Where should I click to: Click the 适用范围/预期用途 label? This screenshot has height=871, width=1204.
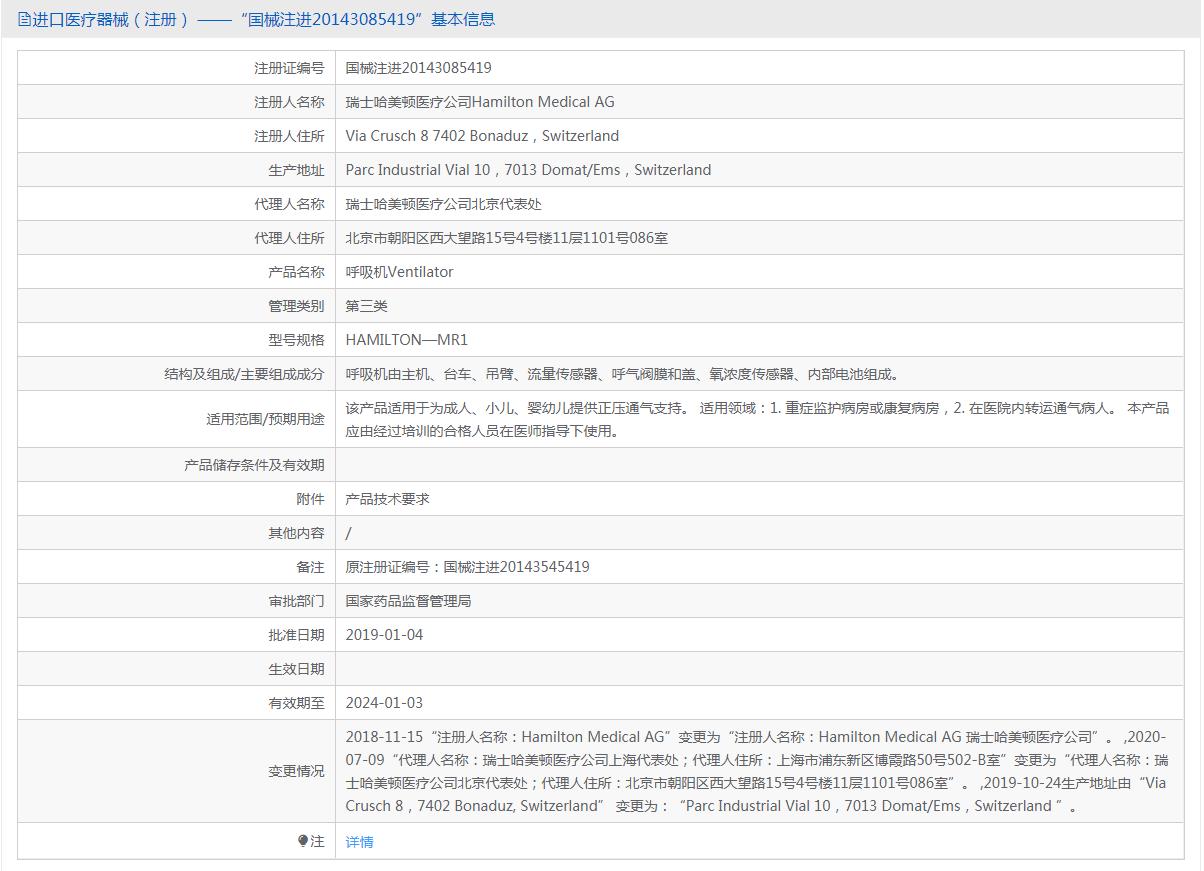(x=265, y=419)
